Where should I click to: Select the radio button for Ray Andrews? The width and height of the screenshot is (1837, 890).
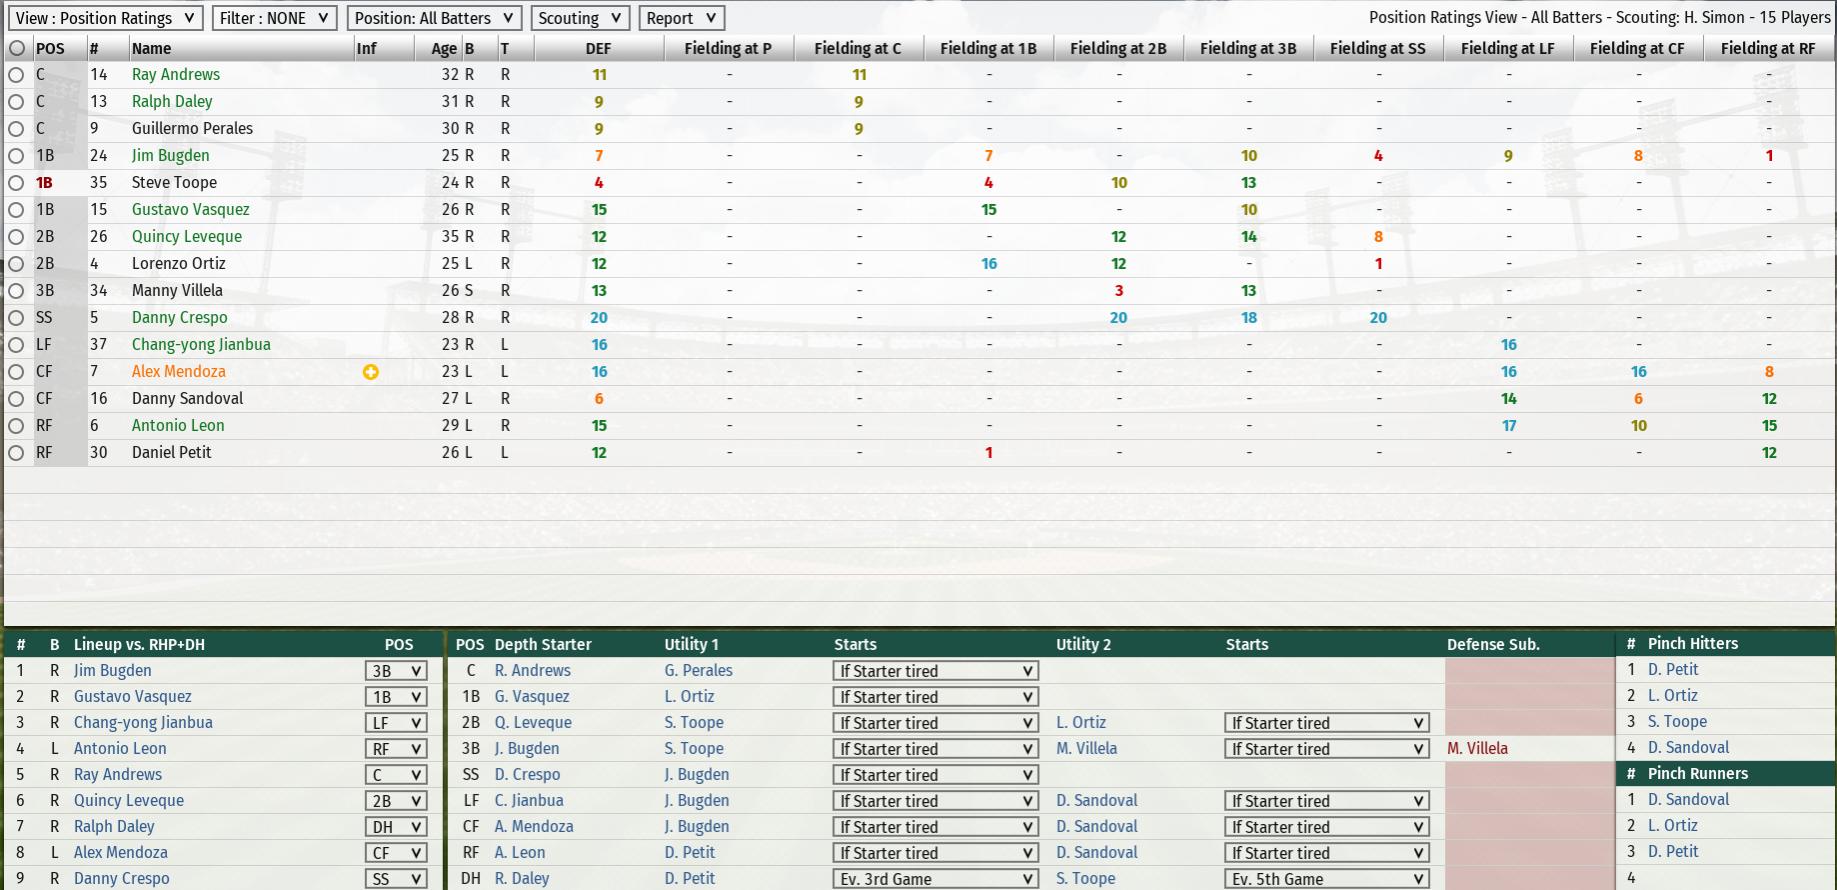[x=16, y=75]
